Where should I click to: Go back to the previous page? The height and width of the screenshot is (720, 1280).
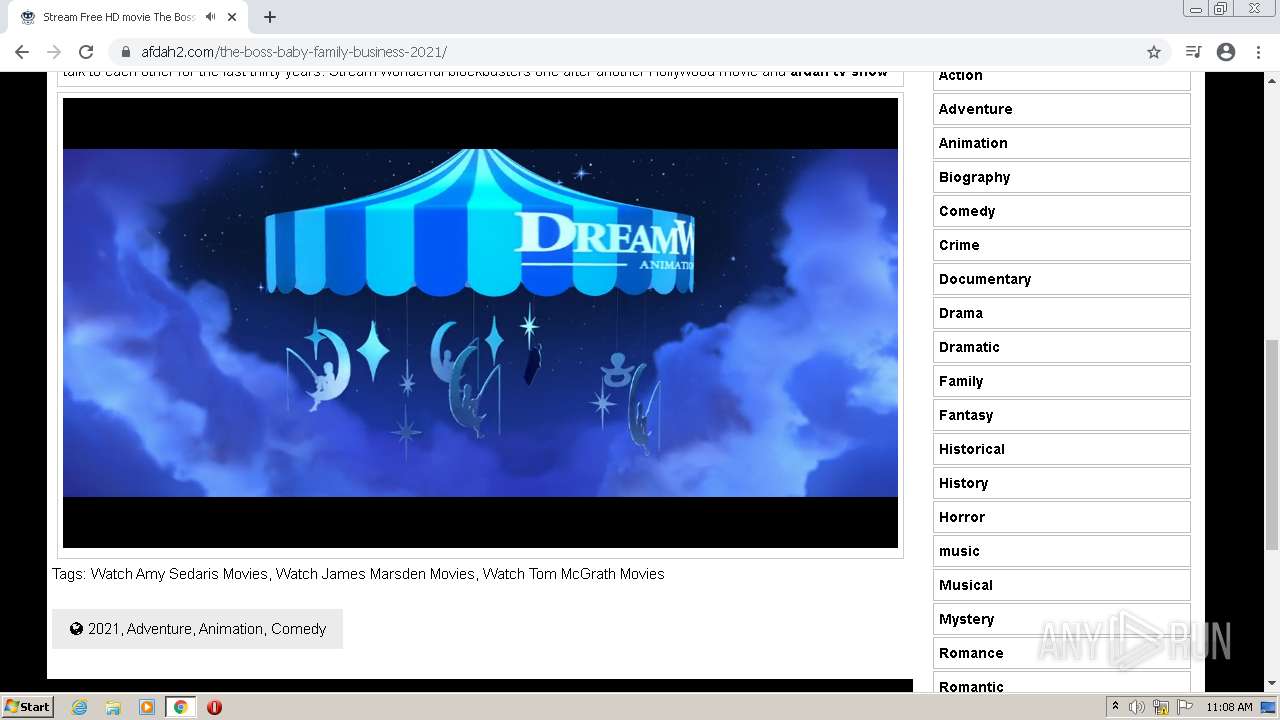(x=22, y=52)
